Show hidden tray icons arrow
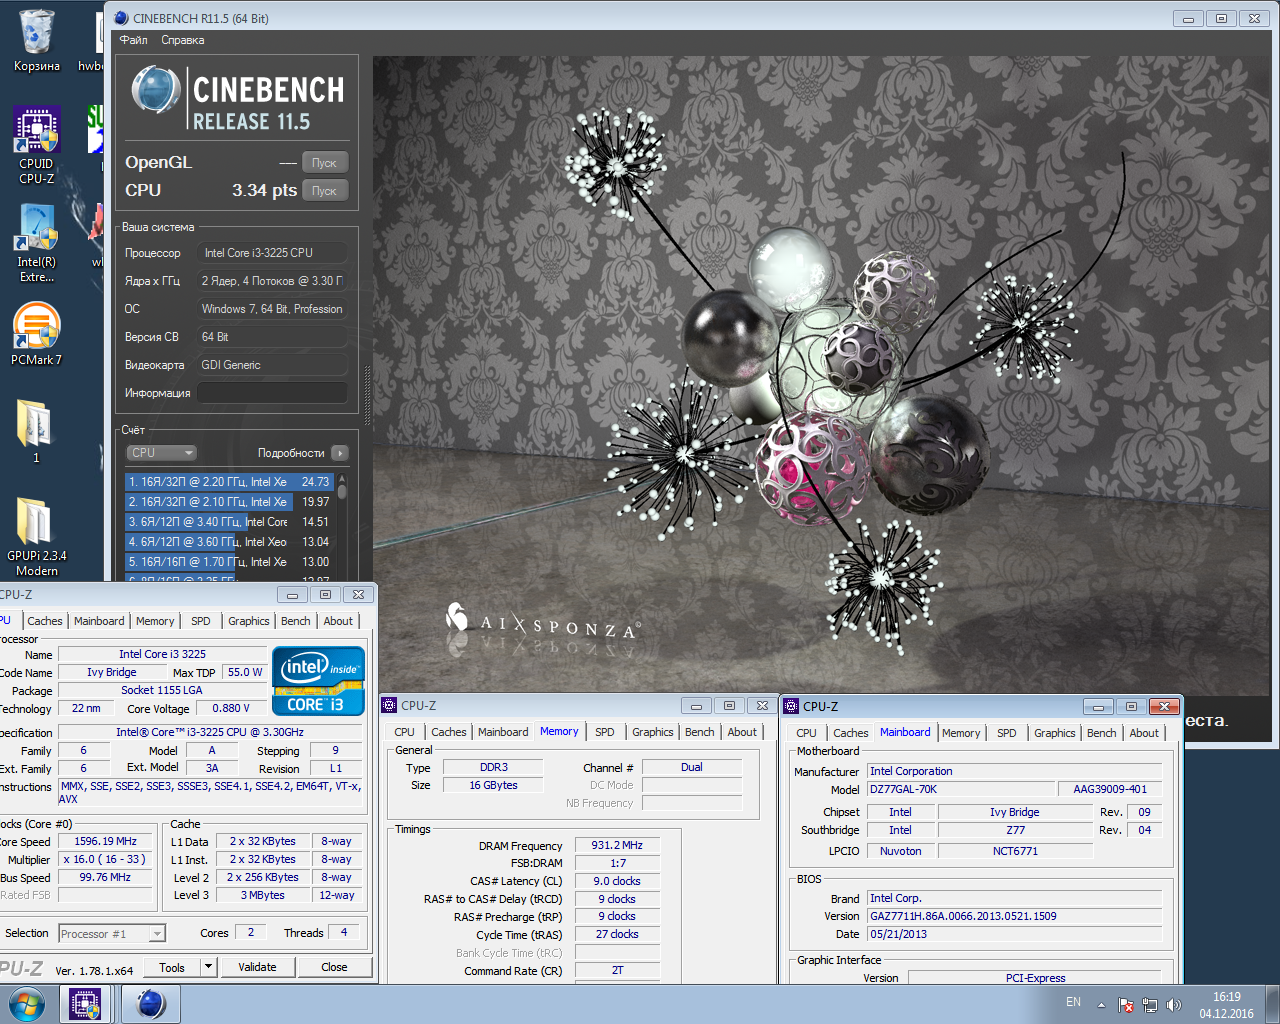The width and height of the screenshot is (1280, 1024). (1101, 1005)
